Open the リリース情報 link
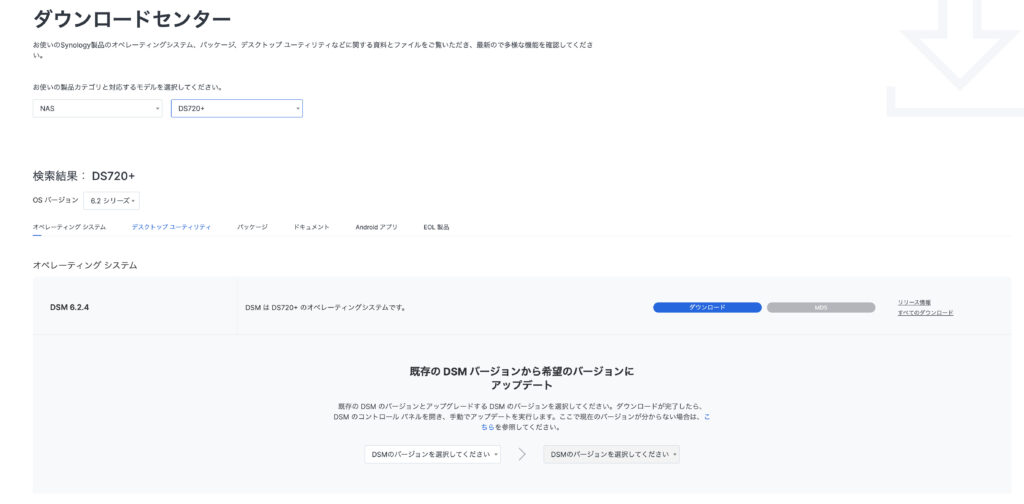The image size is (1024, 504). coord(914,302)
